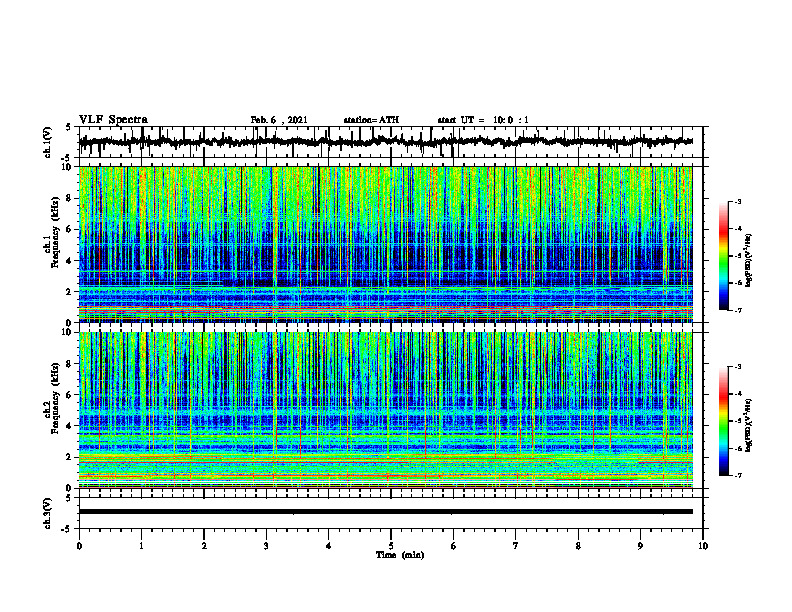The width and height of the screenshot is (792, 612).
Task: Click the ch.1 voltage waveform trace
Action: tap(385, 142)
